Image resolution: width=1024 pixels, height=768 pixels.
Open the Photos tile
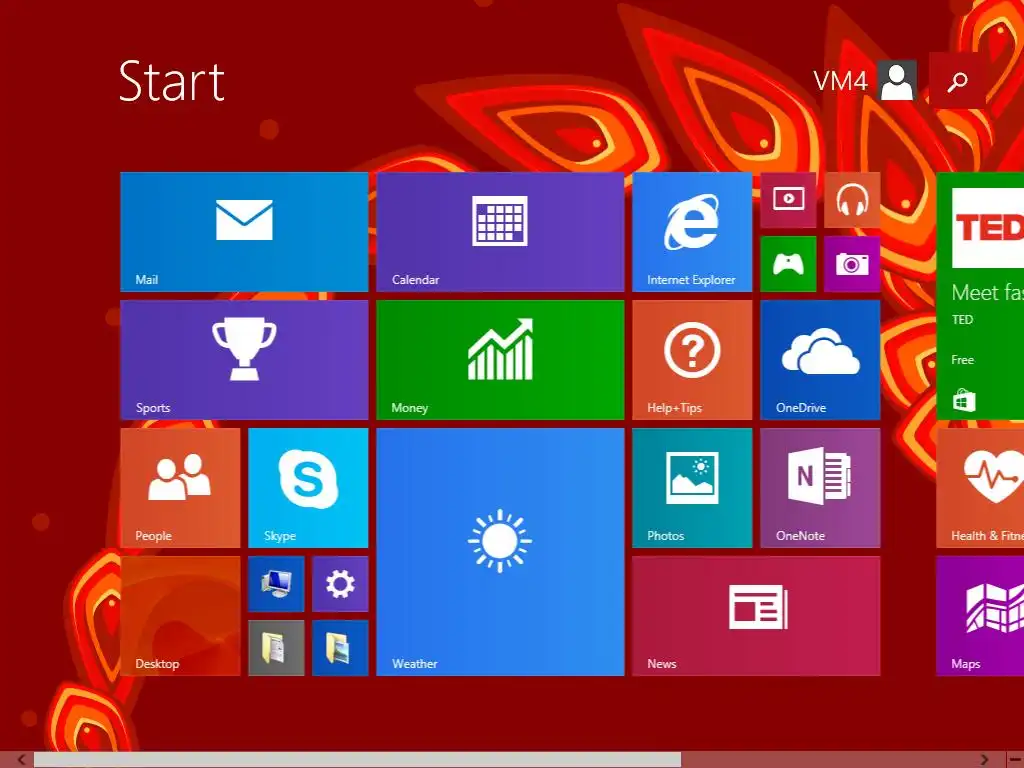pyautogui.click(x=692, y=488)
